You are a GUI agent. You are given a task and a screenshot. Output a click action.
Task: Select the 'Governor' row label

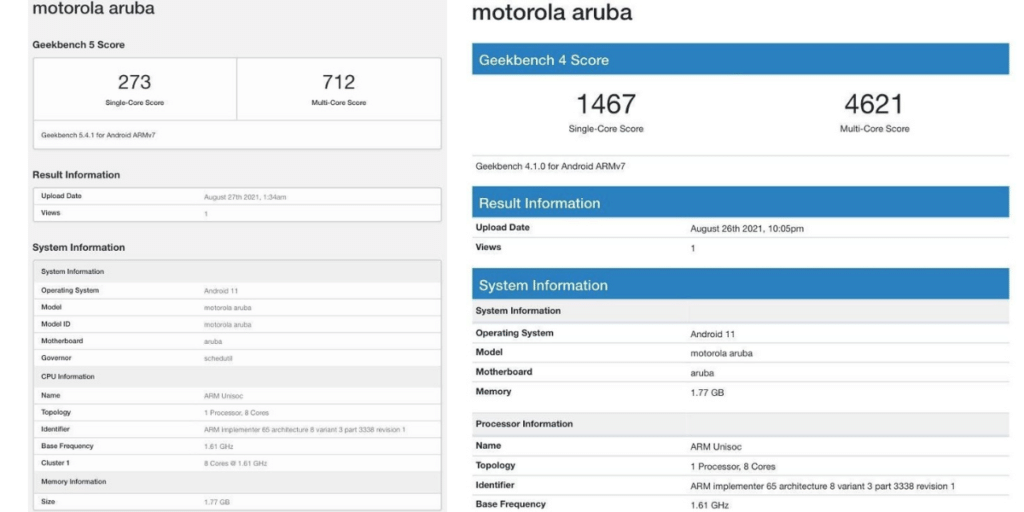[56, 358]
